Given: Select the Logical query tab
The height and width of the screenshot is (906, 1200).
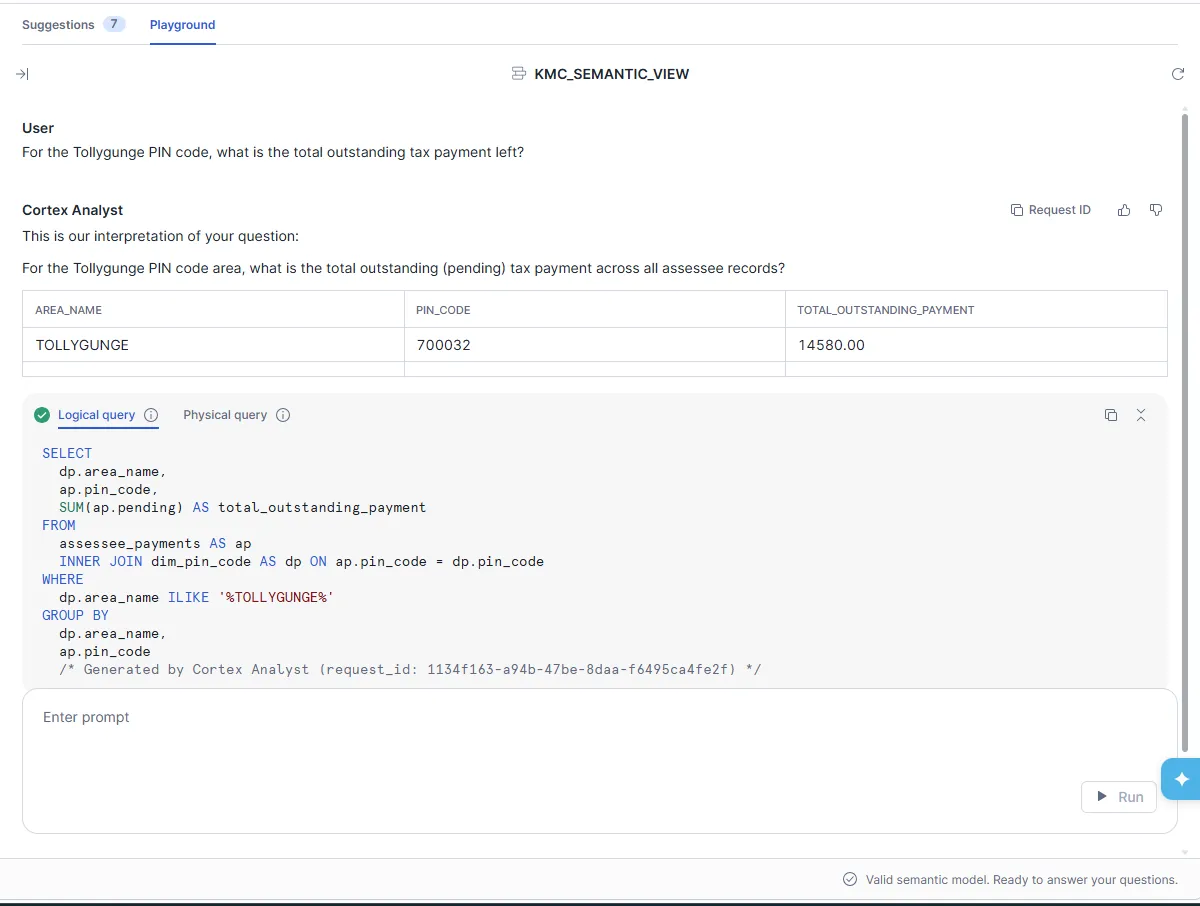Looking at the screenshot, I should pyautogui.click(x=96, y=415).
